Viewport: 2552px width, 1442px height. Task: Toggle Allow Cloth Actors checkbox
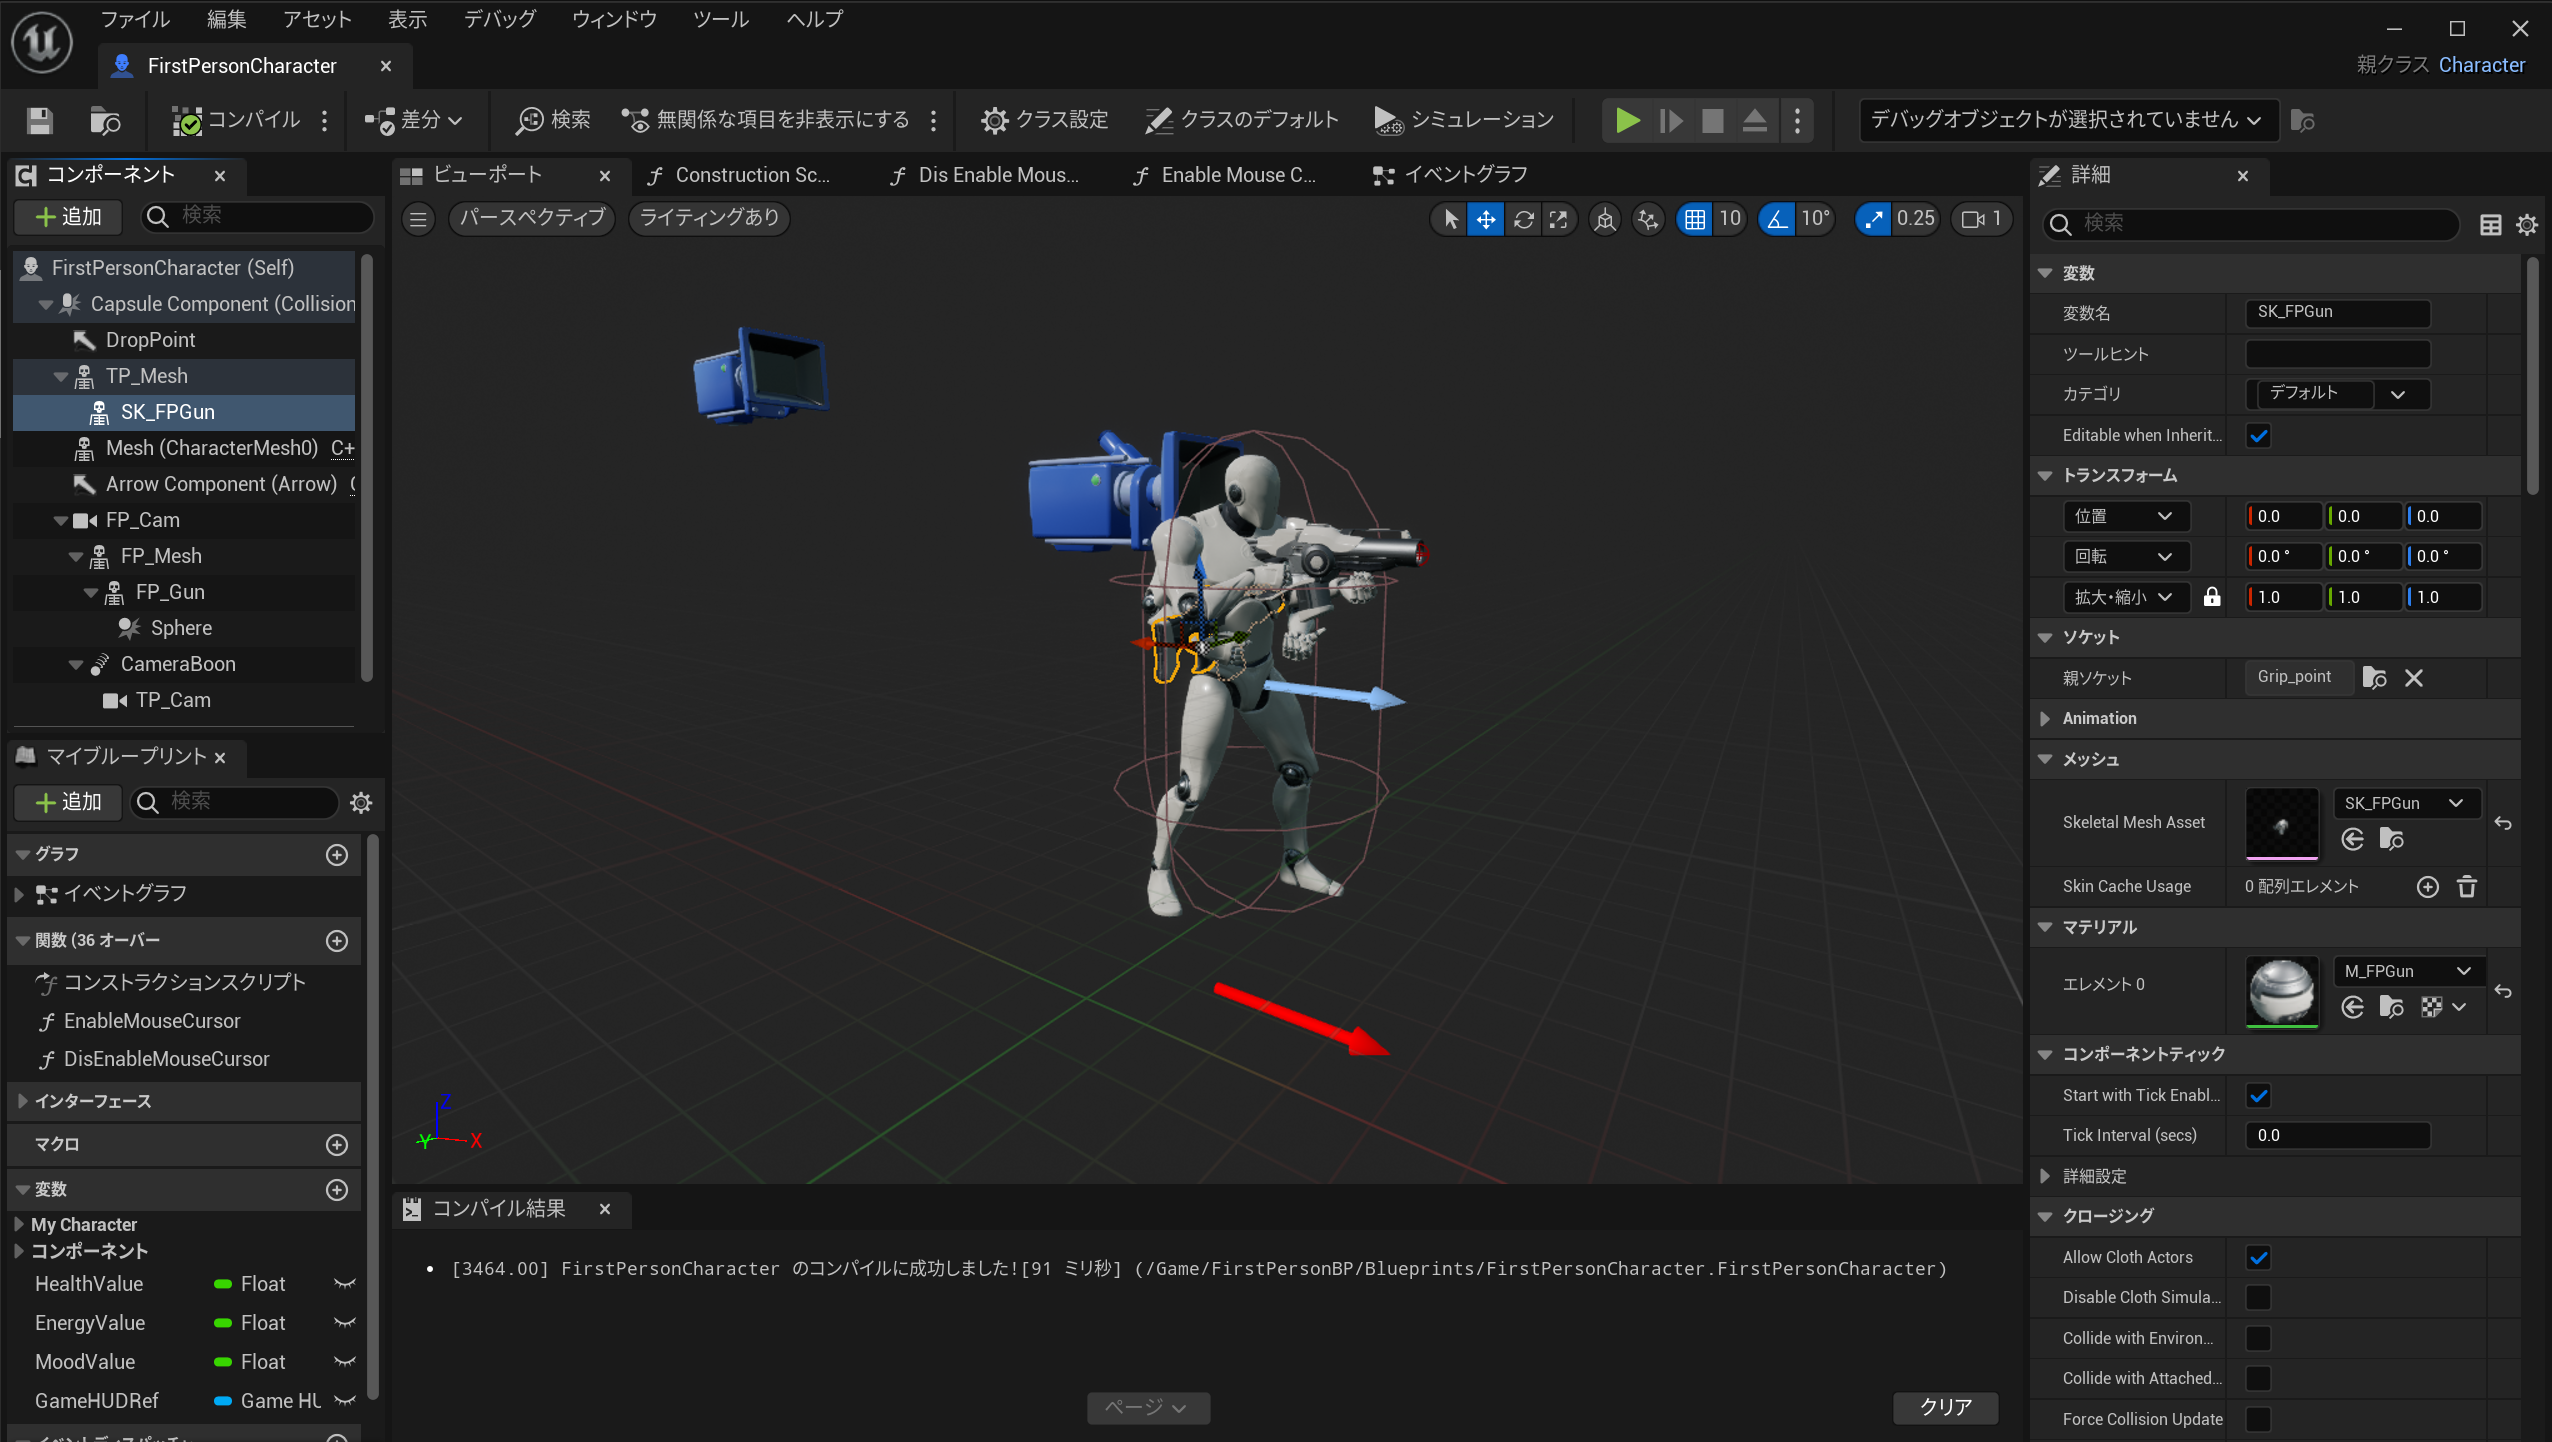pos(2258,1257)
